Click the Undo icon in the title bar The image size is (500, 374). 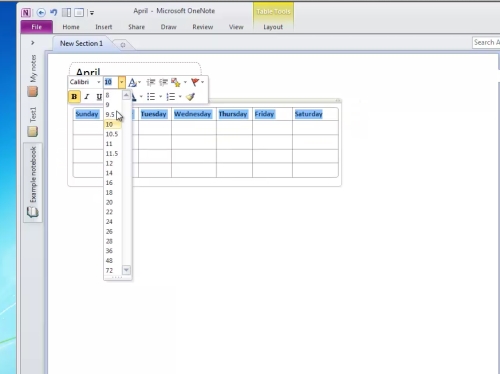pyautogui.click(x=53, y=12)
